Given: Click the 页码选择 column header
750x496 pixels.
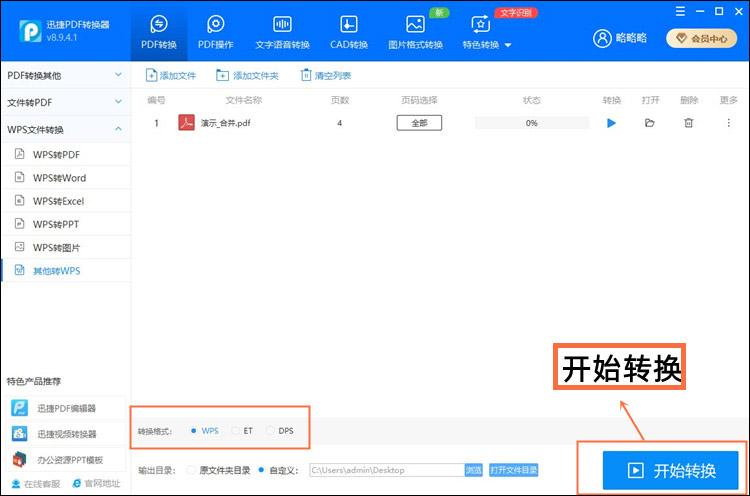Looking at the screenshot, I should pos(419,100).
